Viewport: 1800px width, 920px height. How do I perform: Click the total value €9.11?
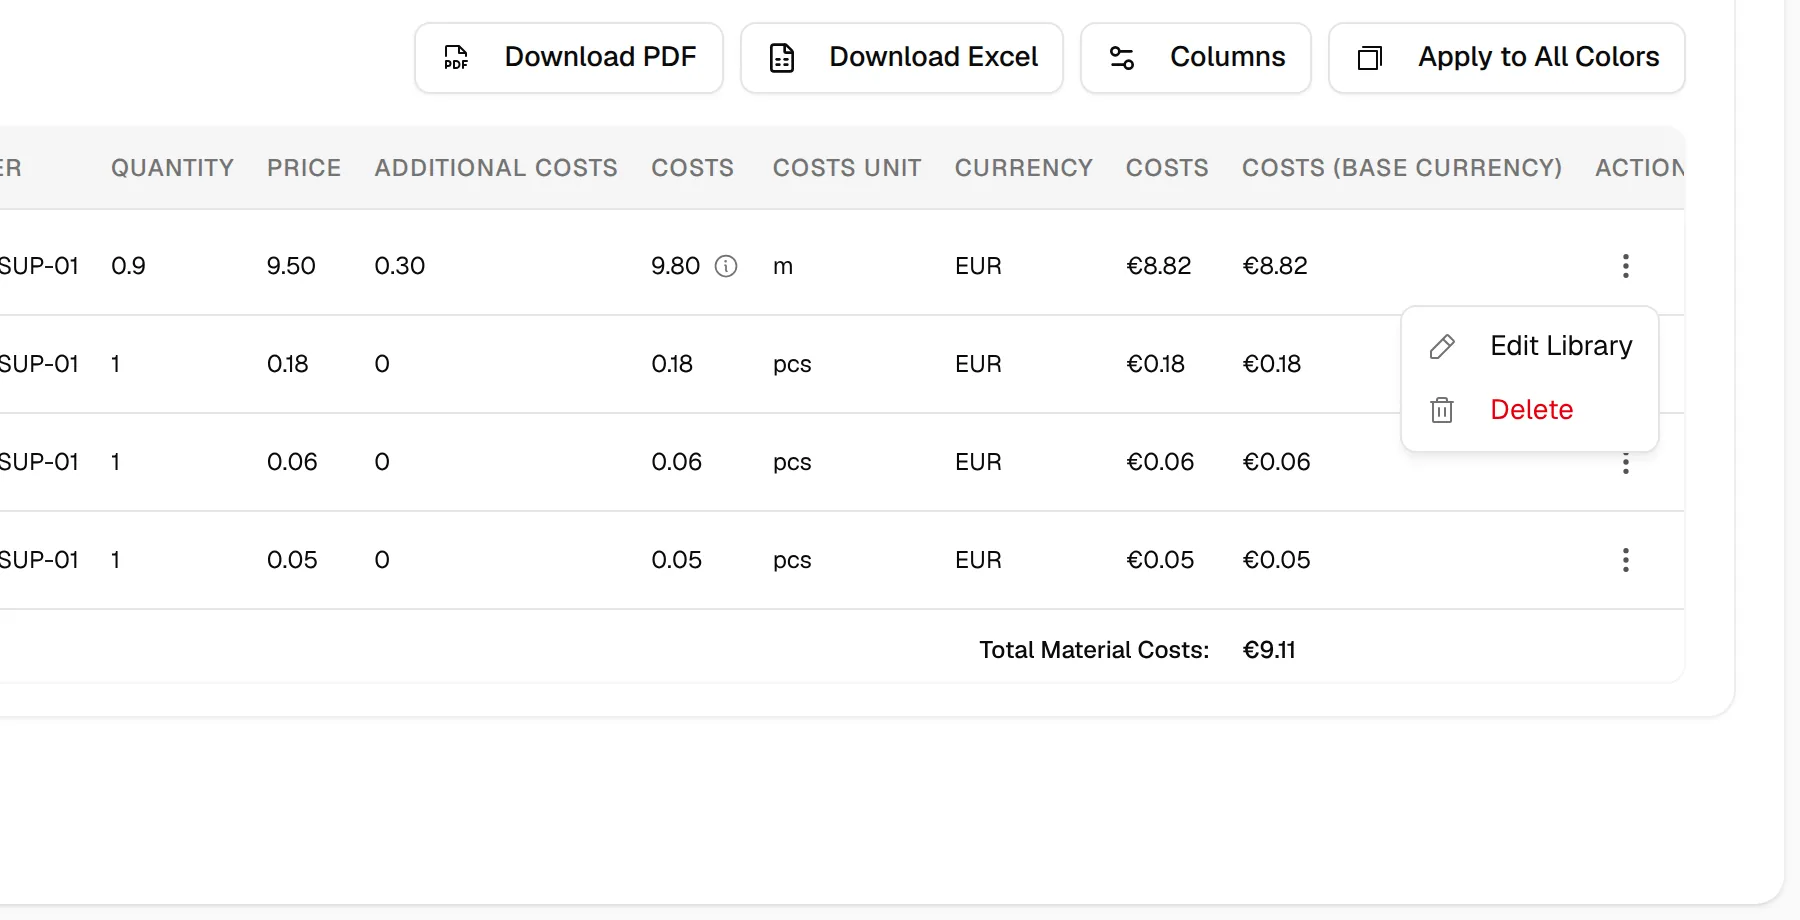1269,650
